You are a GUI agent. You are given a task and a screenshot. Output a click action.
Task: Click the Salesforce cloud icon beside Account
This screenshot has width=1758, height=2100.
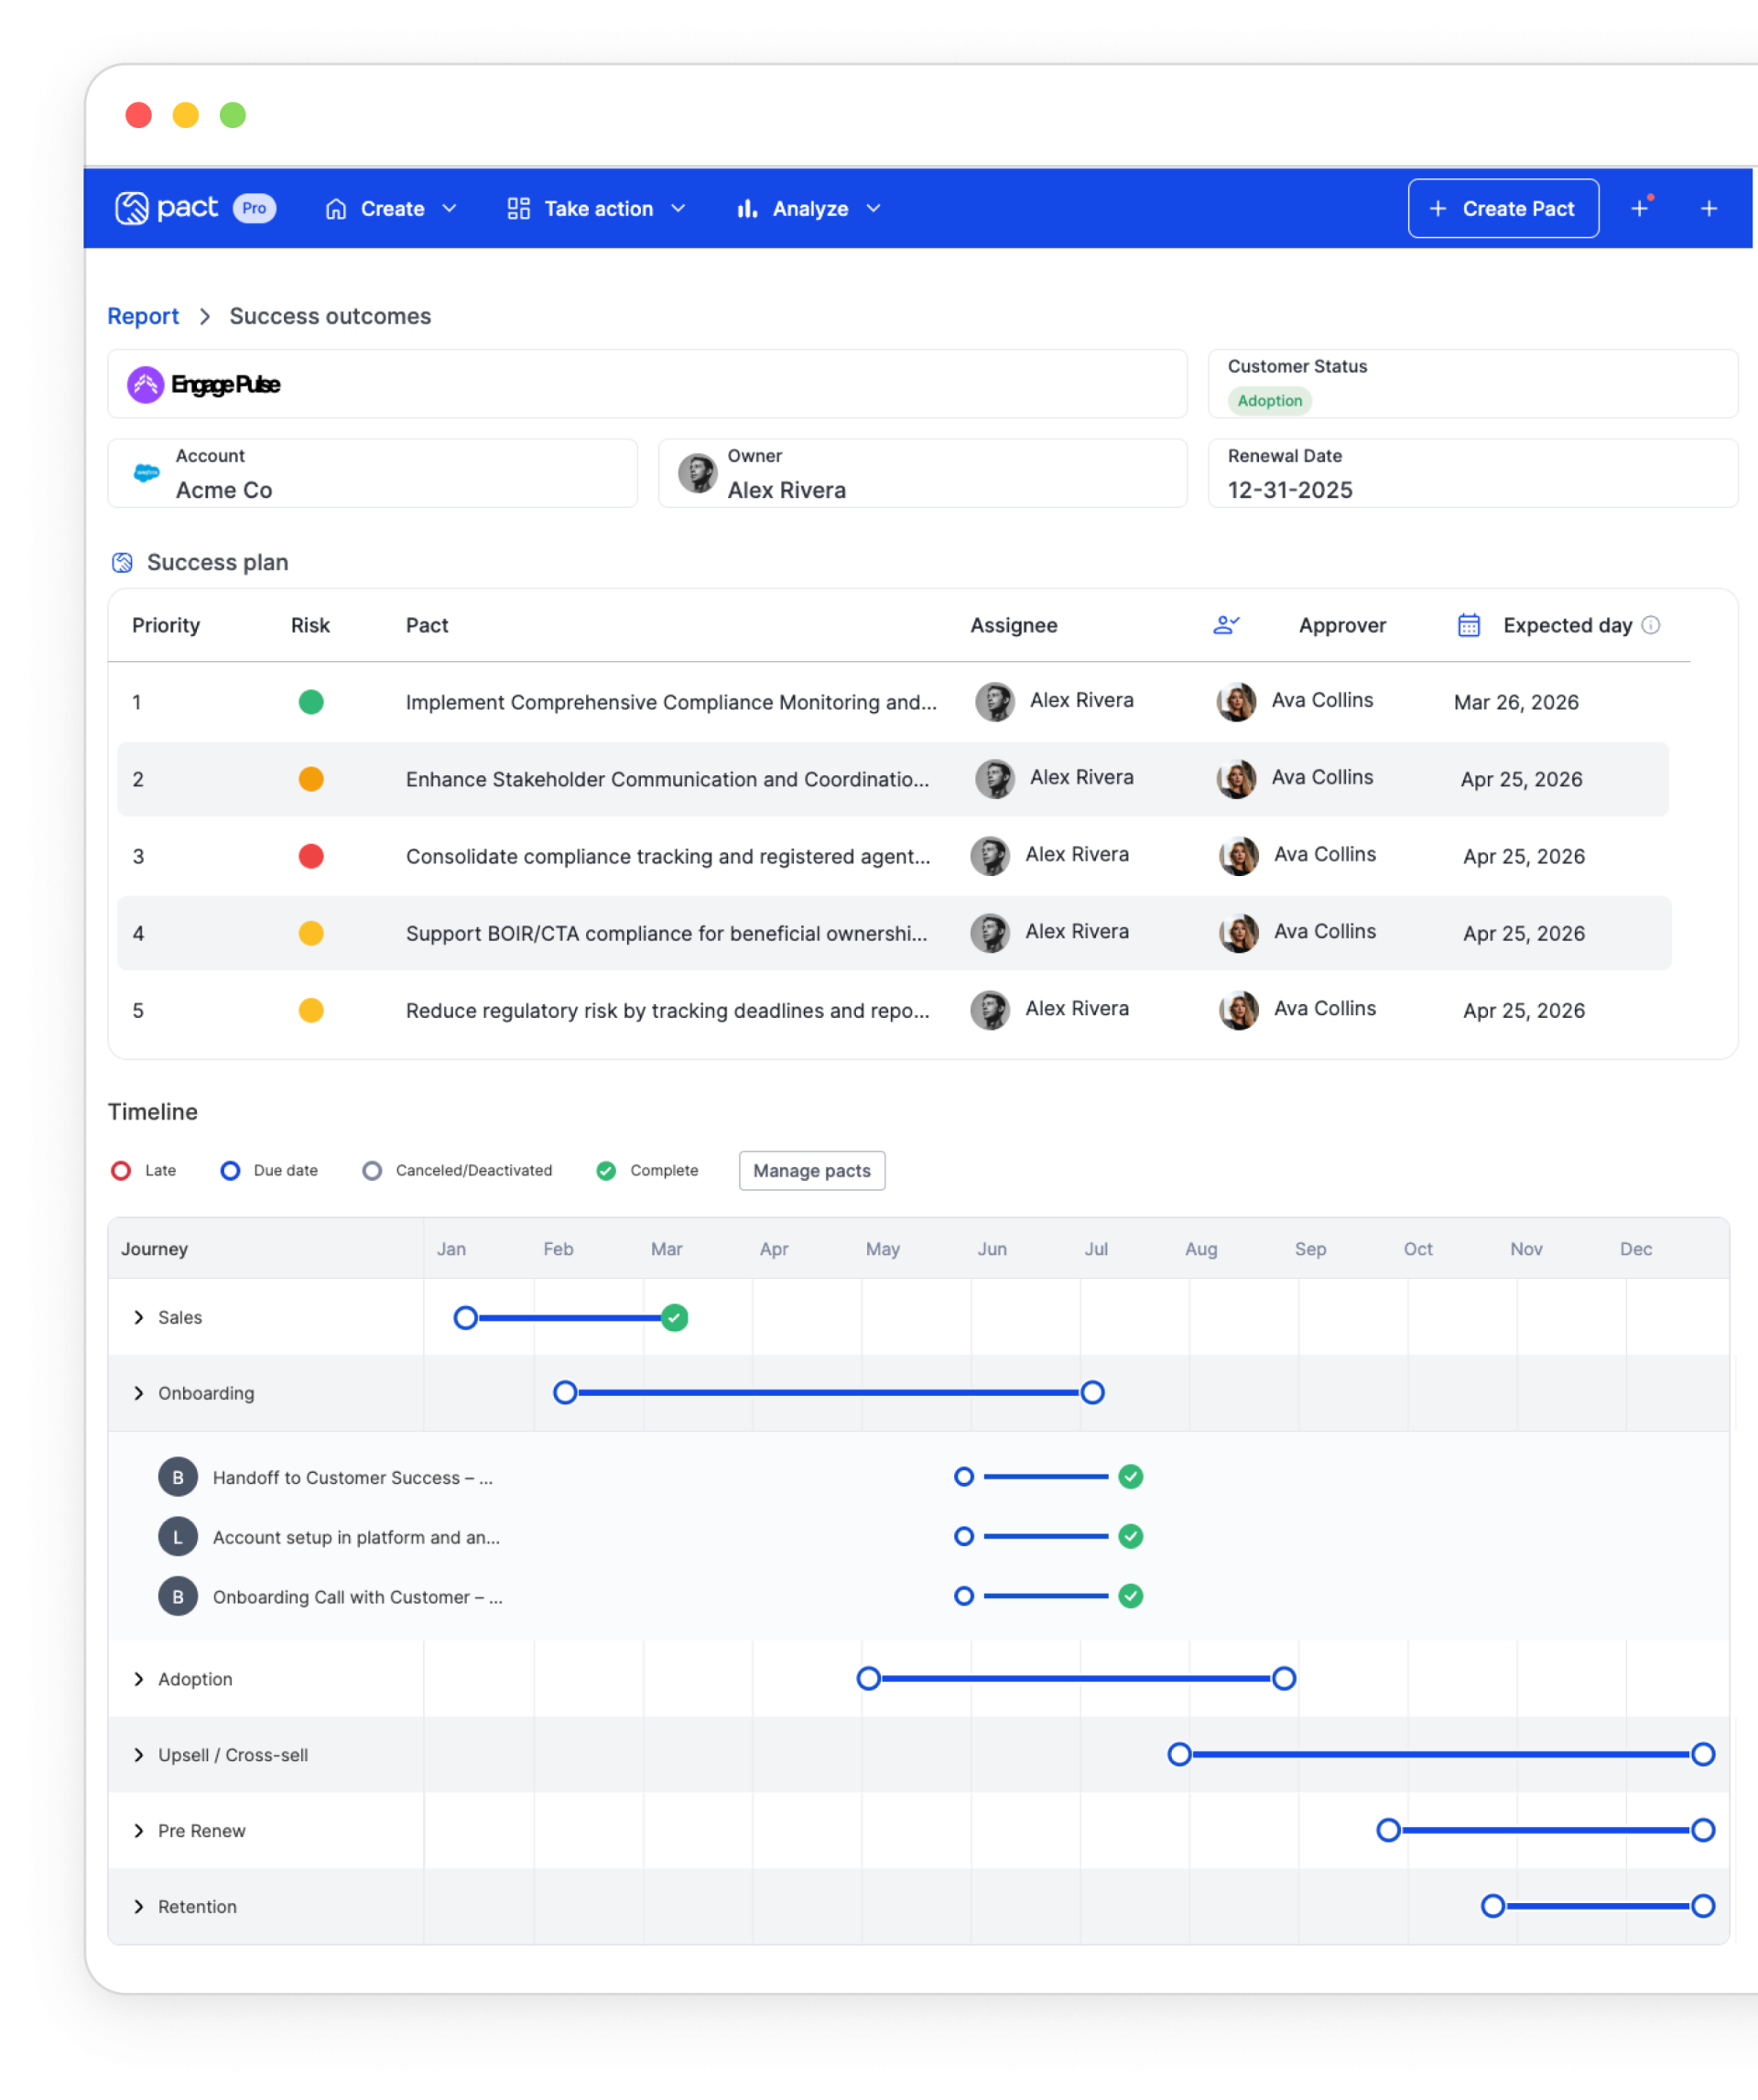pyautogui.click(x=147, y=473)
